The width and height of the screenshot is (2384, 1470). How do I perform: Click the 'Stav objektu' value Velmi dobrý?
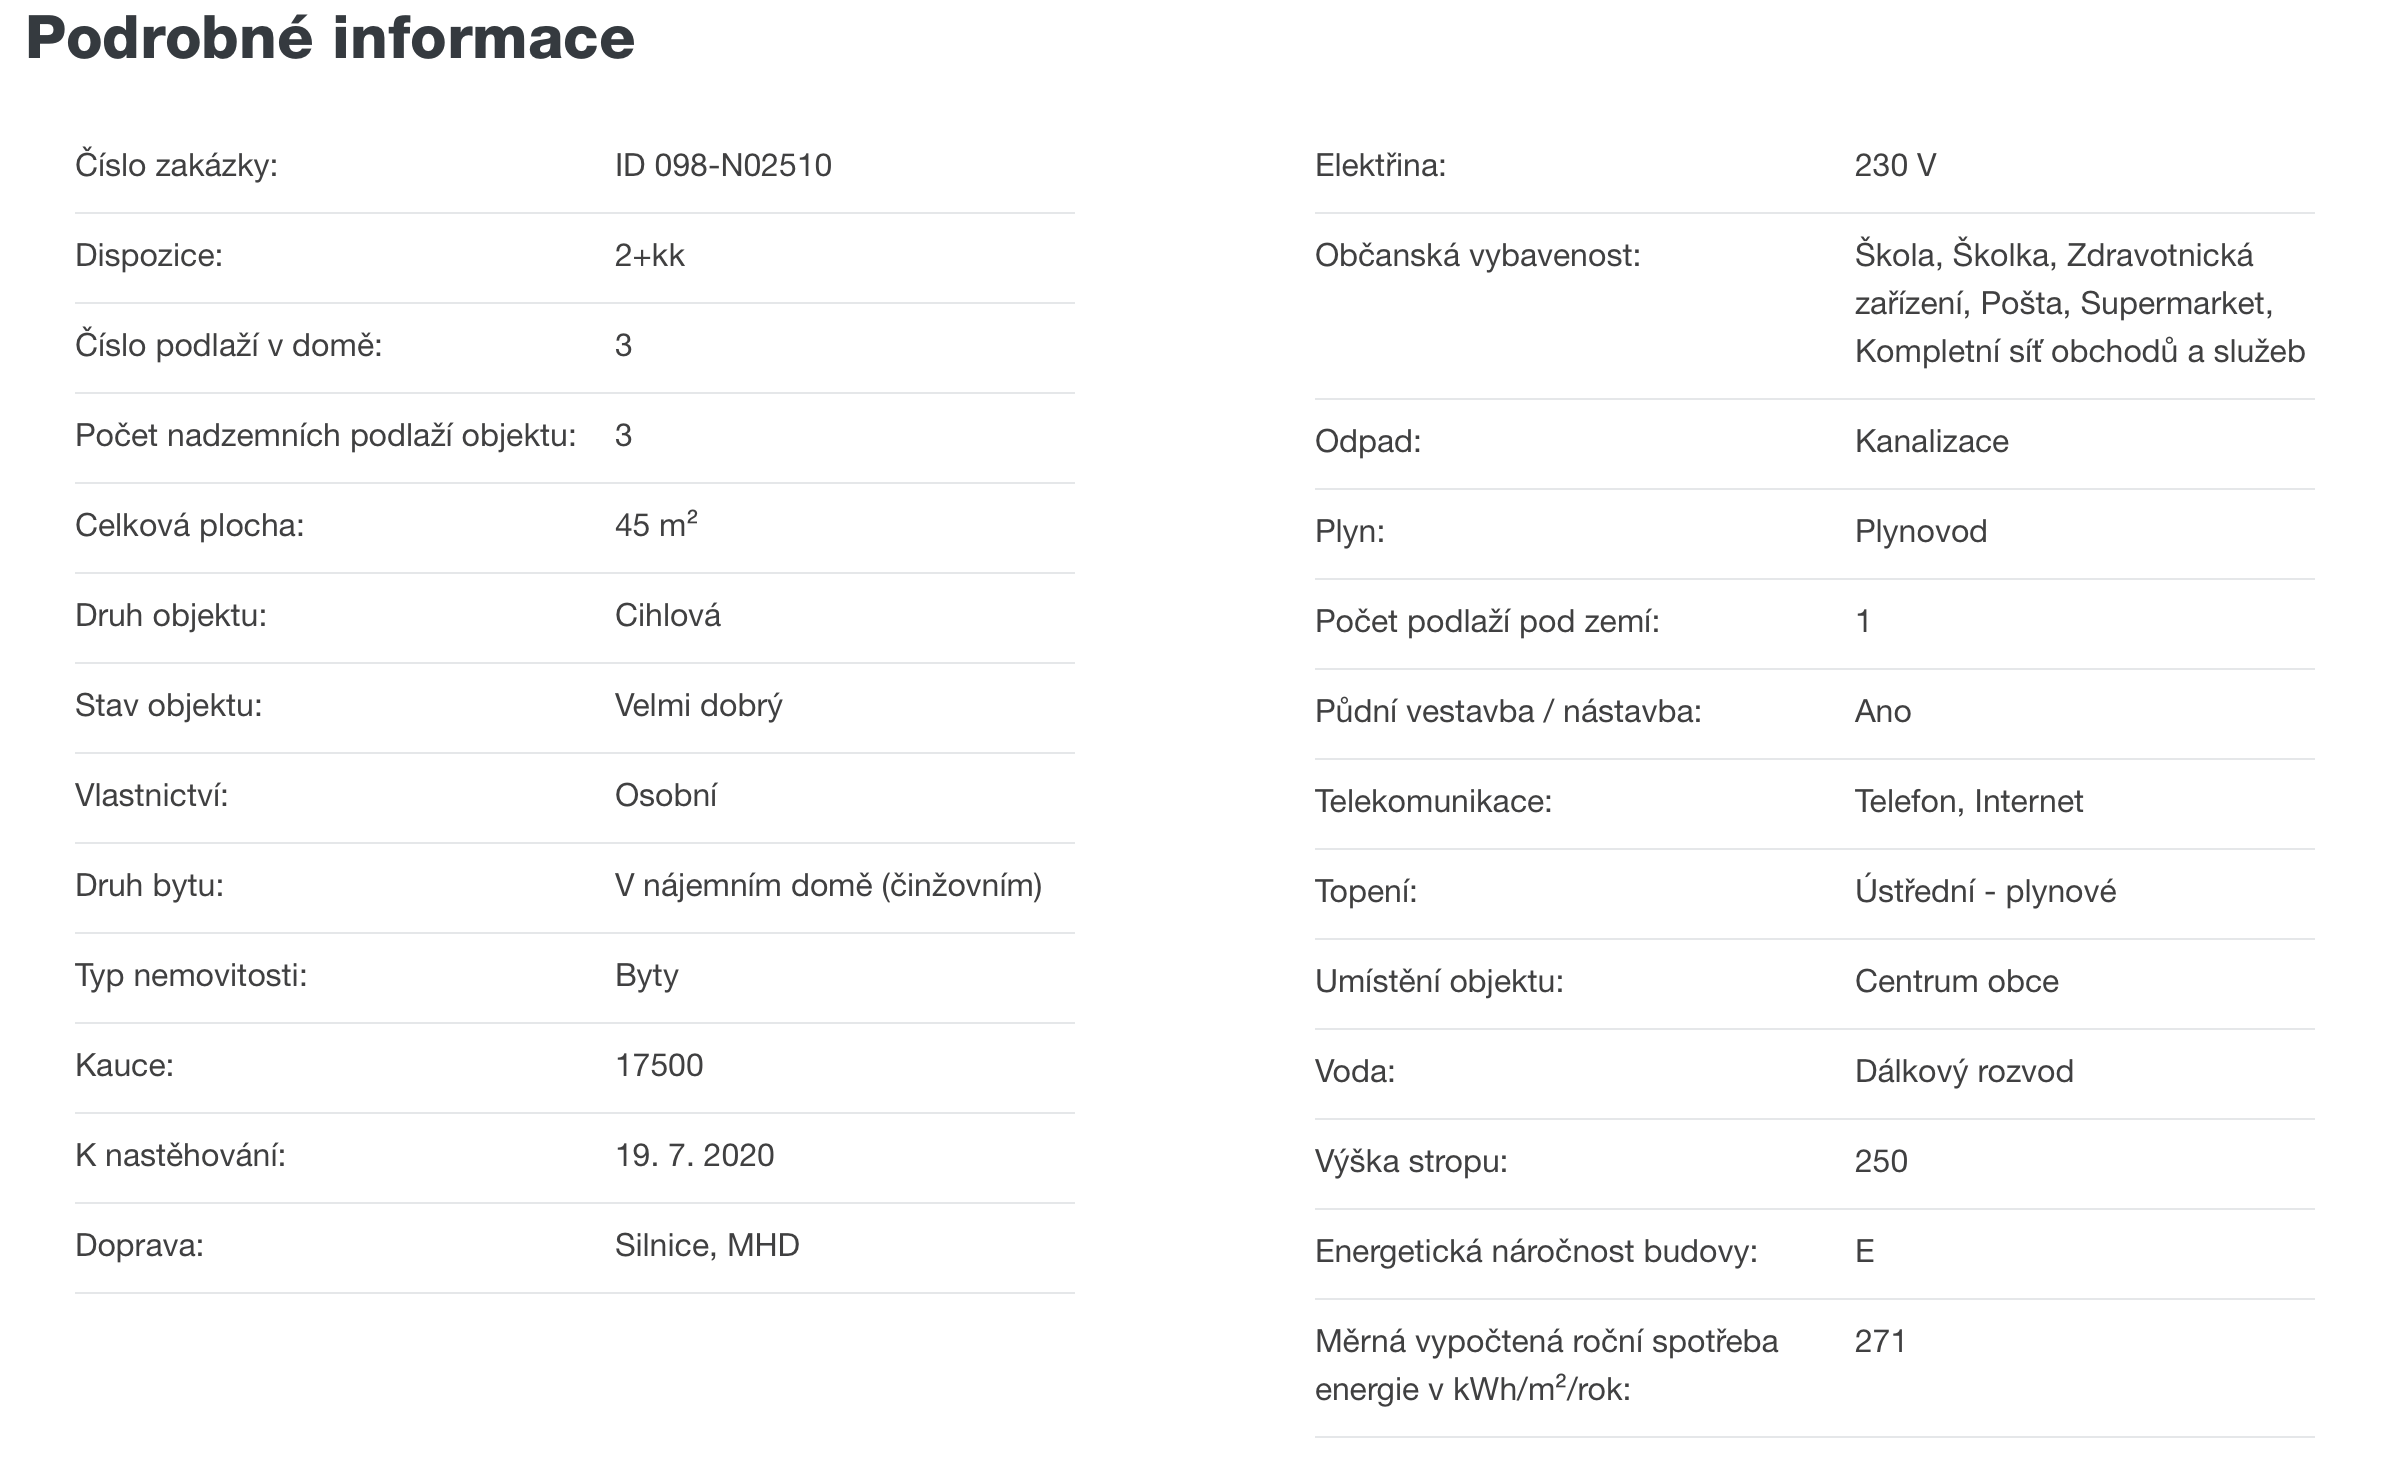coord(698,705)
